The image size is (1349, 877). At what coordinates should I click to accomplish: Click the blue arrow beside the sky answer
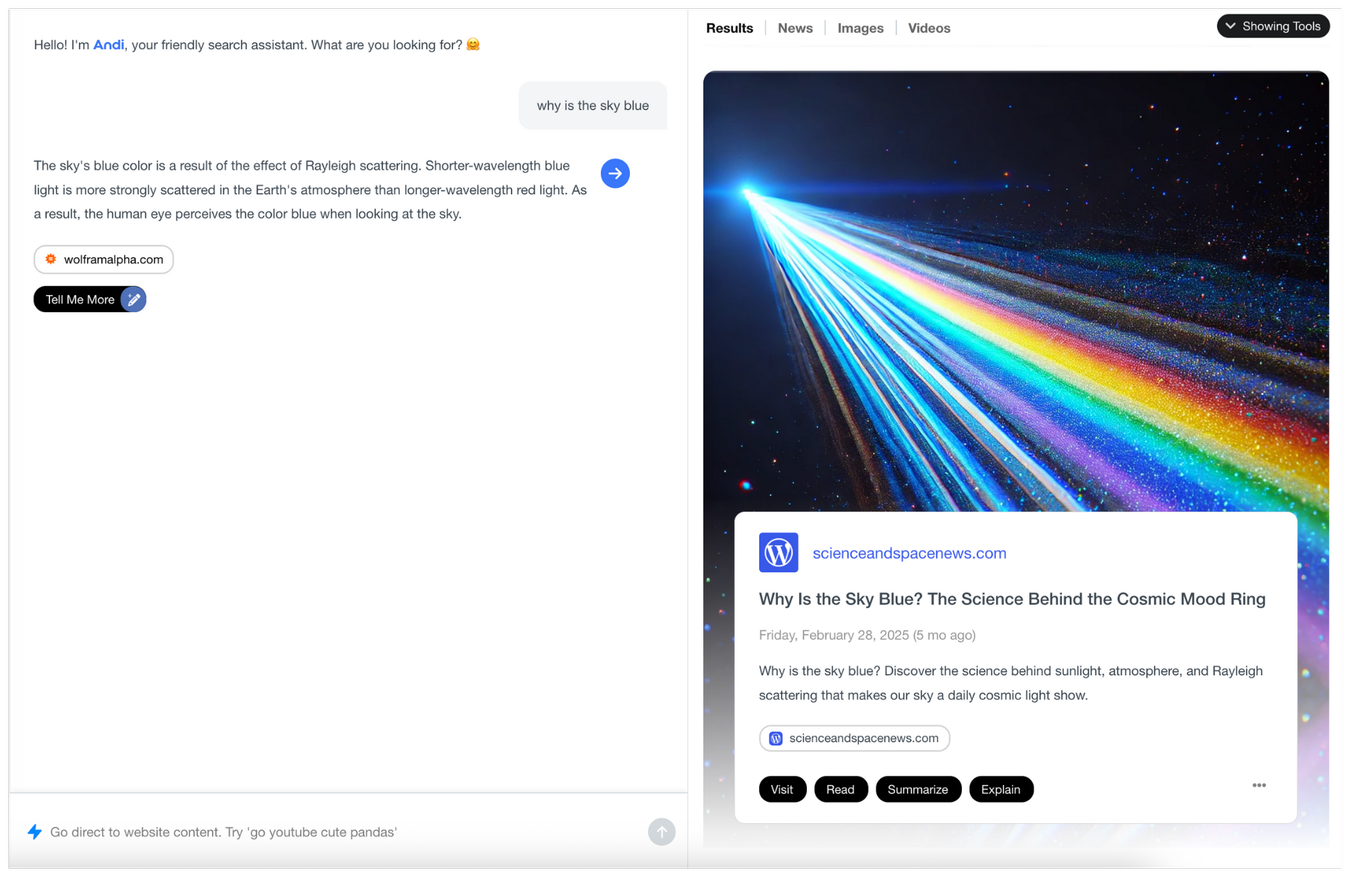[x=614, y=173]
